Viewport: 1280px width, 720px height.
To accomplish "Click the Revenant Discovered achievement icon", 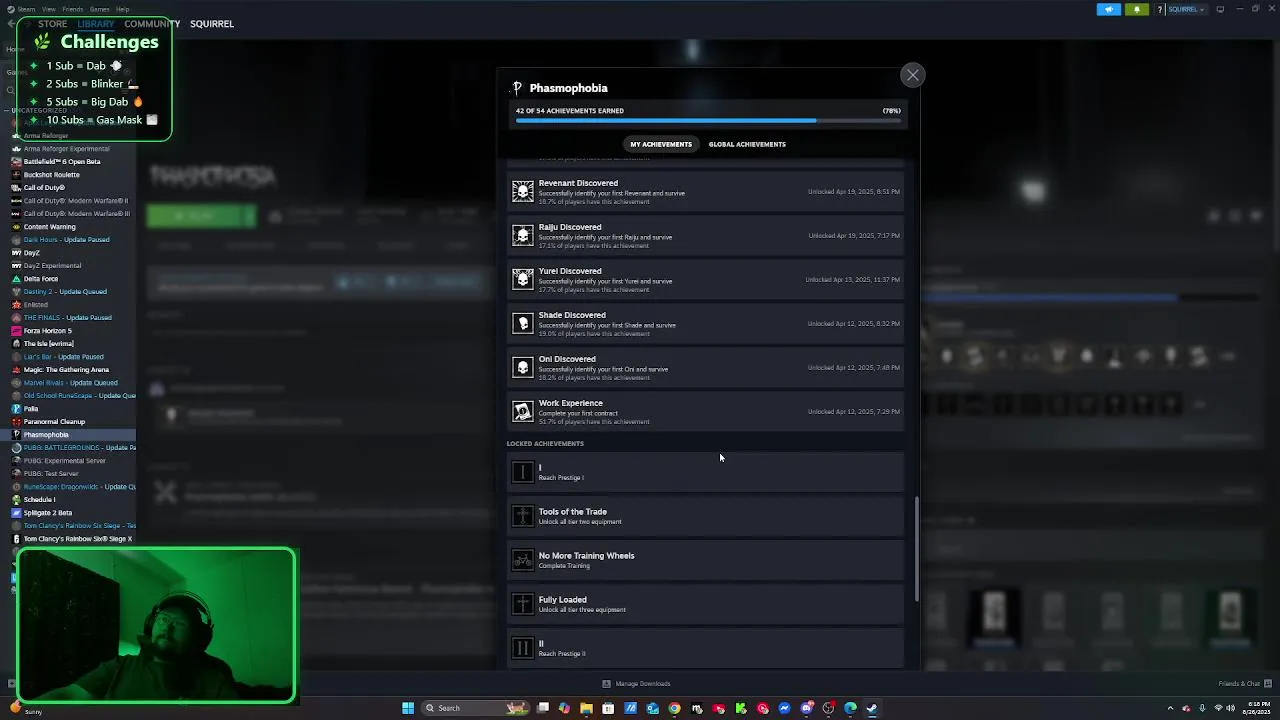I will click(x=523, y=191).
